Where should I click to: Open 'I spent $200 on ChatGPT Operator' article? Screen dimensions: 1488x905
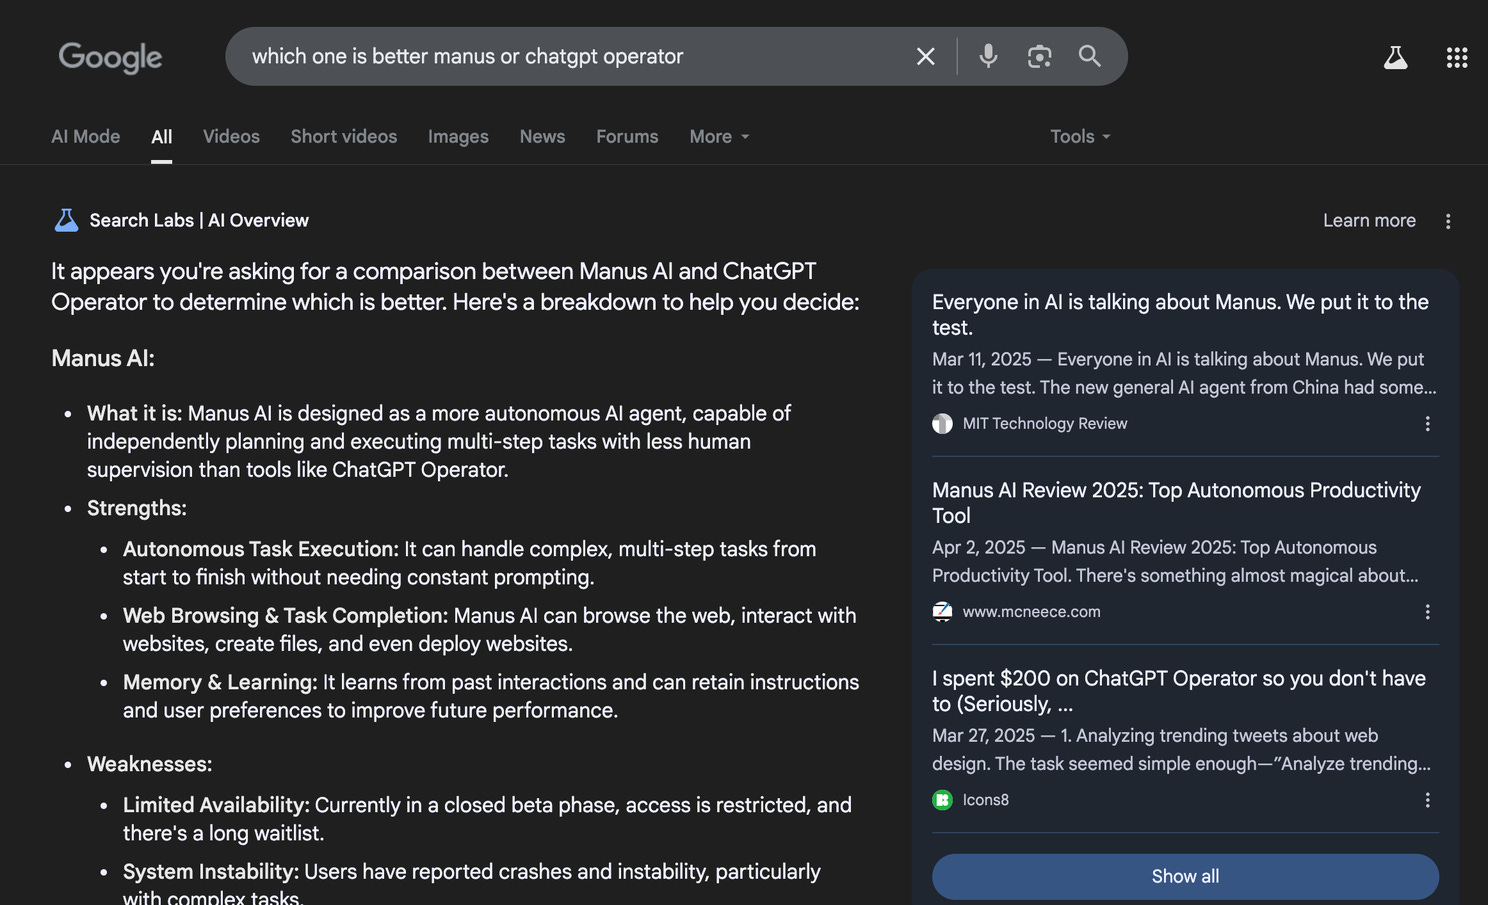[1179, 691]
